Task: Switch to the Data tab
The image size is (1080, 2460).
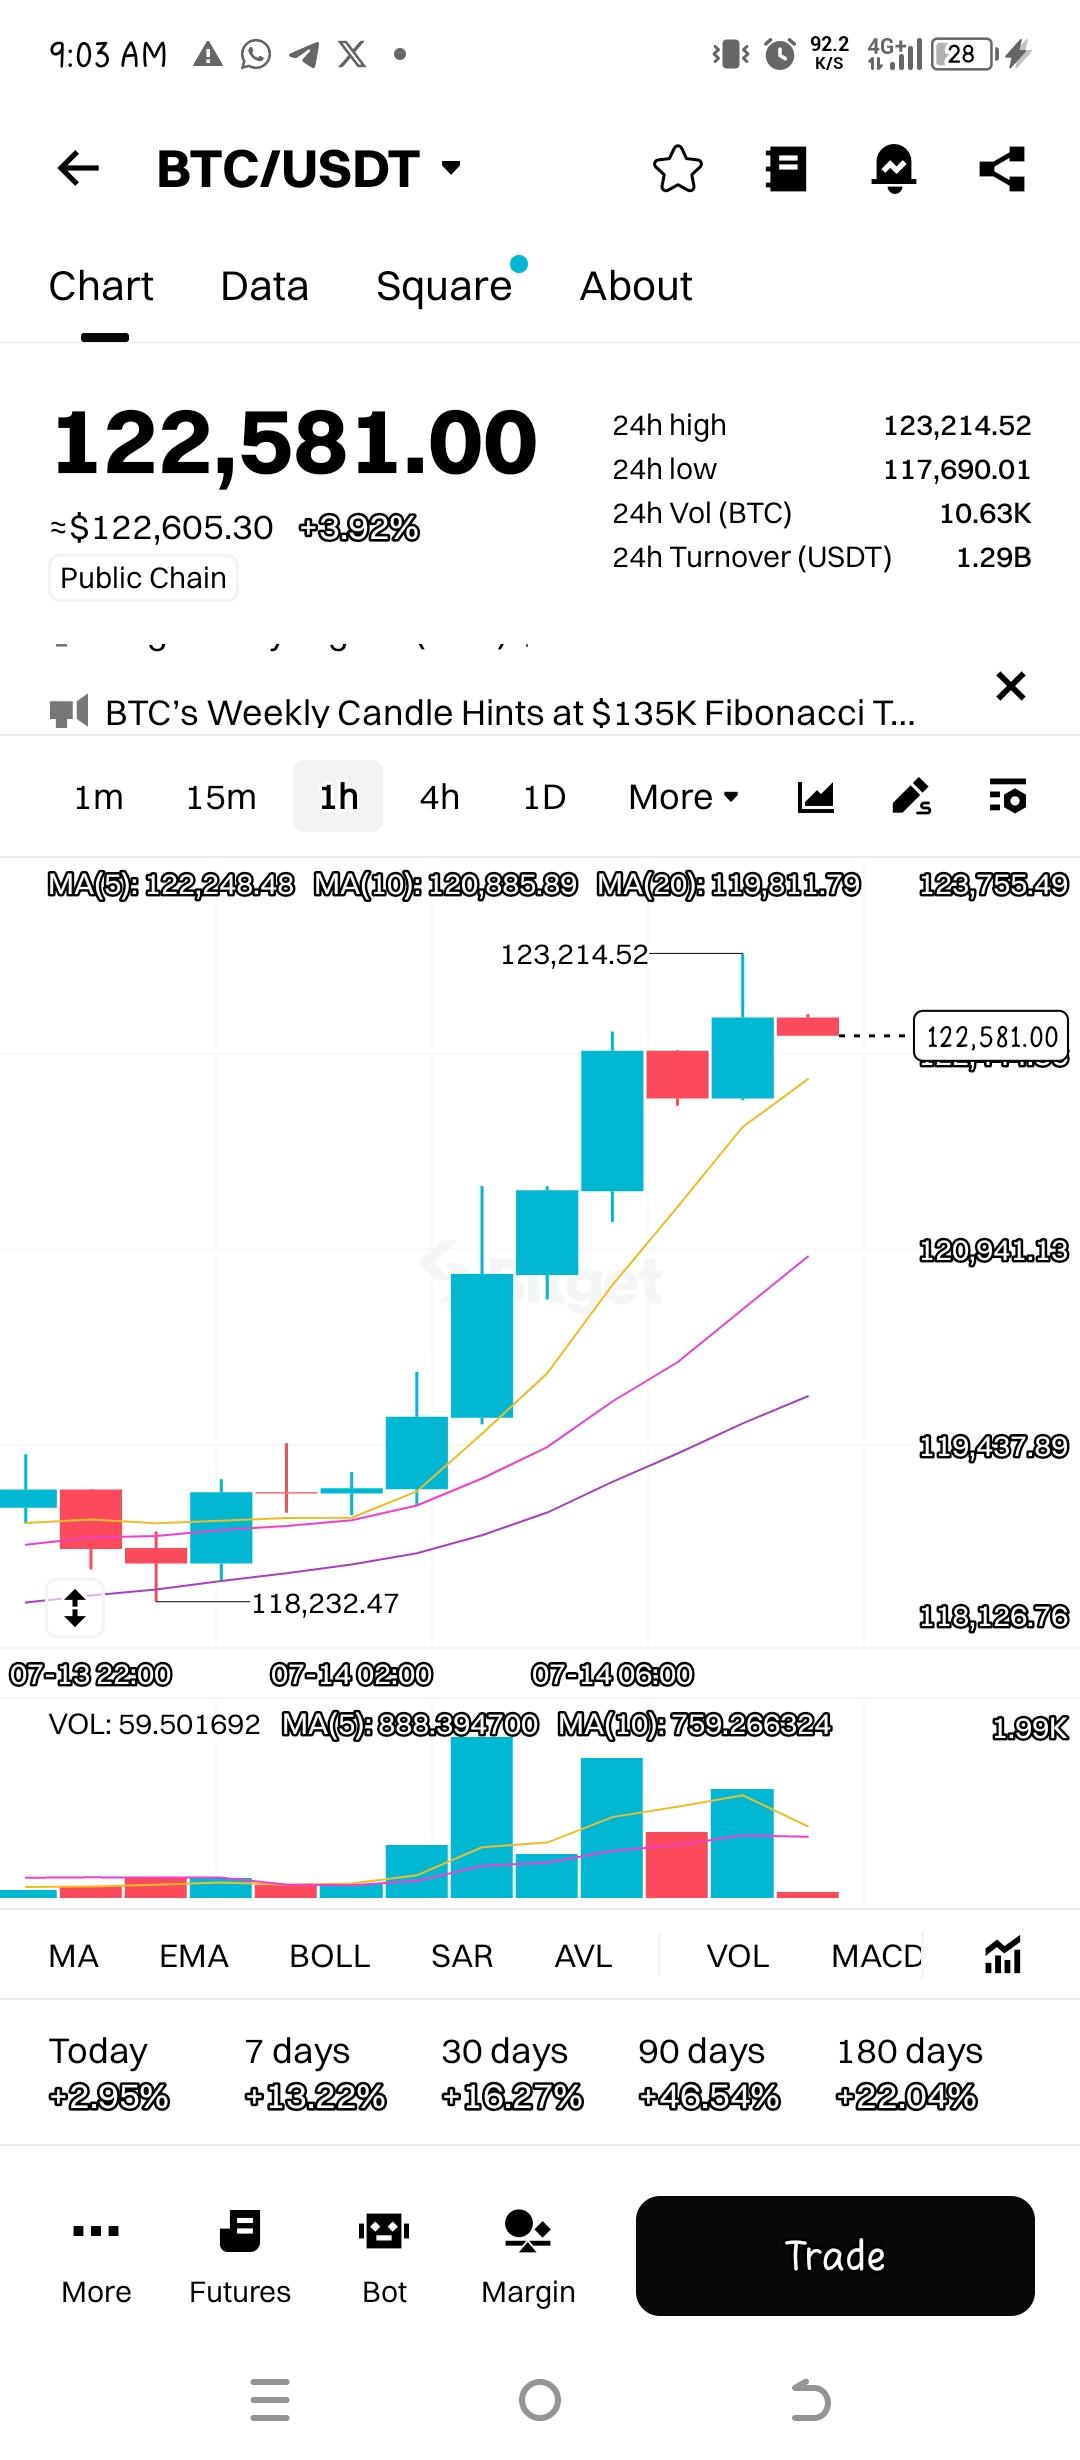Action: [x=264, y=287]
